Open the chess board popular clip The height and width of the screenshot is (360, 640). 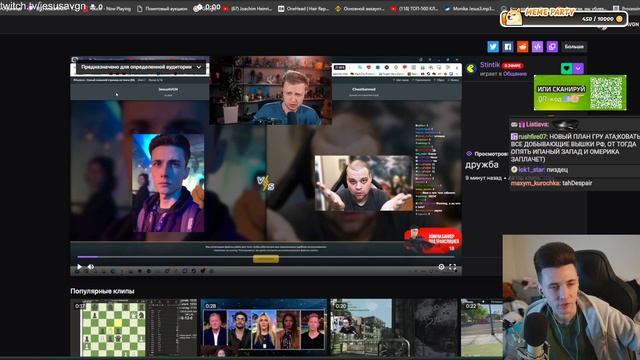(133, 328)
